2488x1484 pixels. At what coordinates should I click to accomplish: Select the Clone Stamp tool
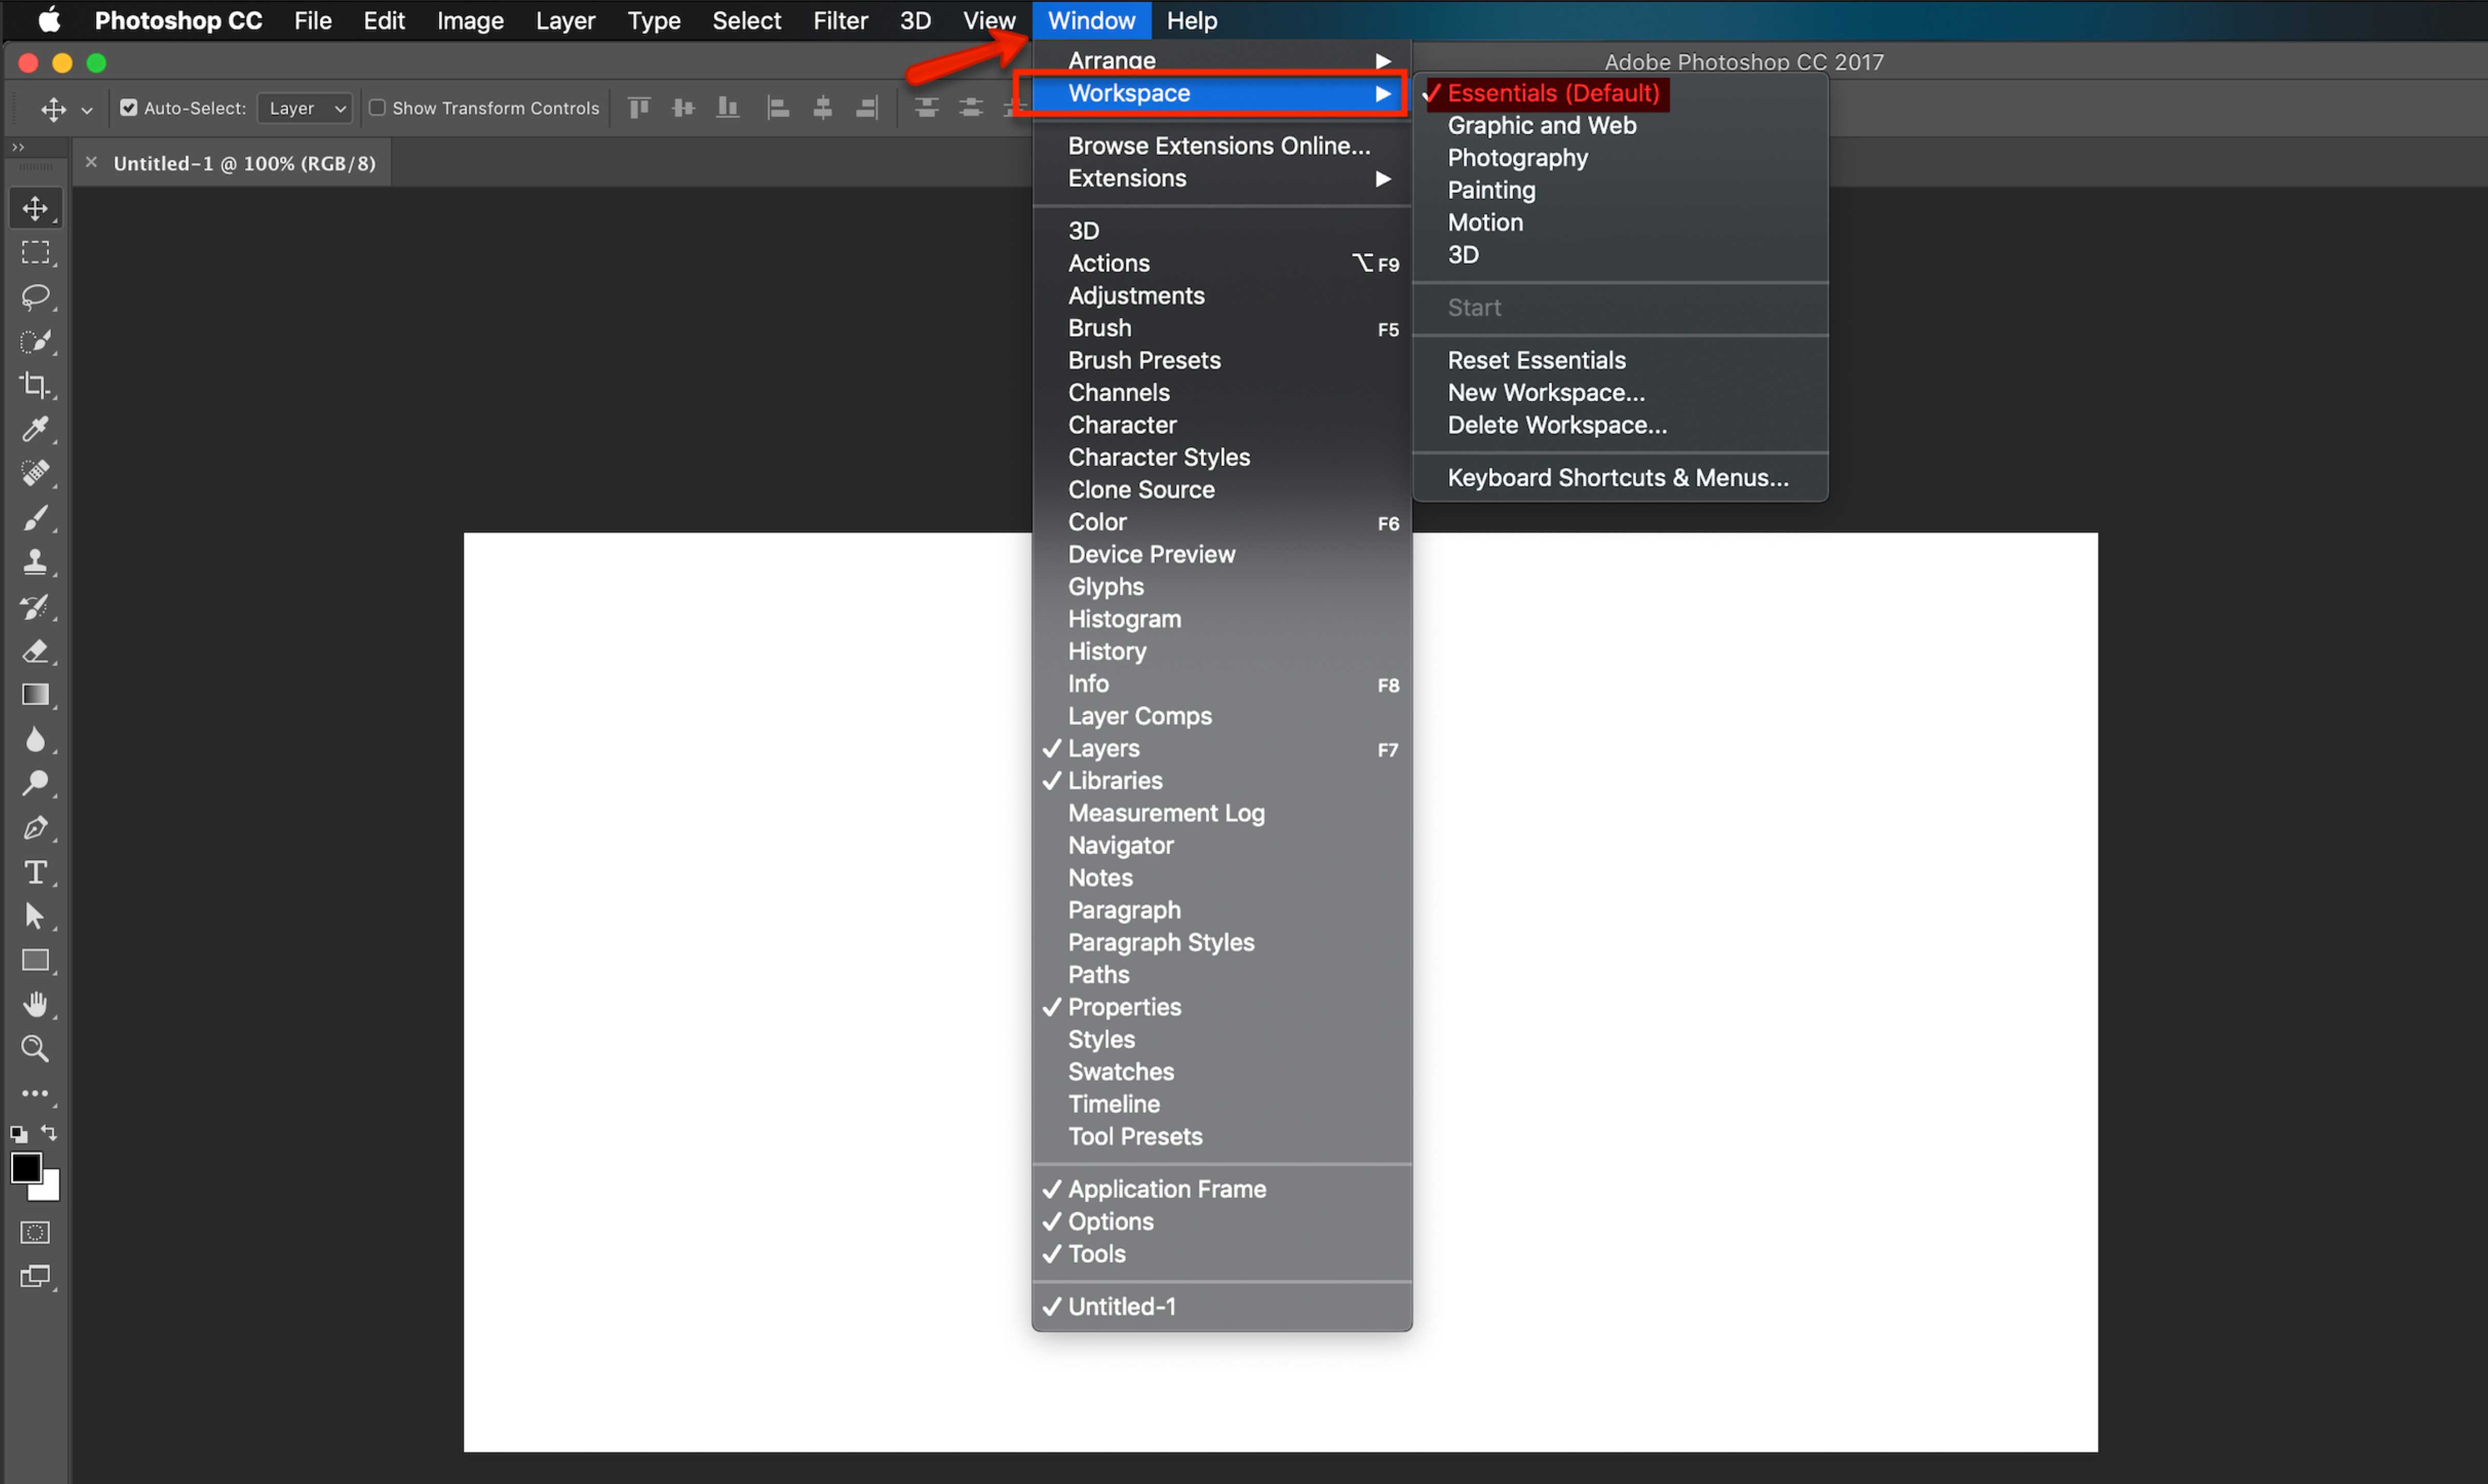[36, 562]
